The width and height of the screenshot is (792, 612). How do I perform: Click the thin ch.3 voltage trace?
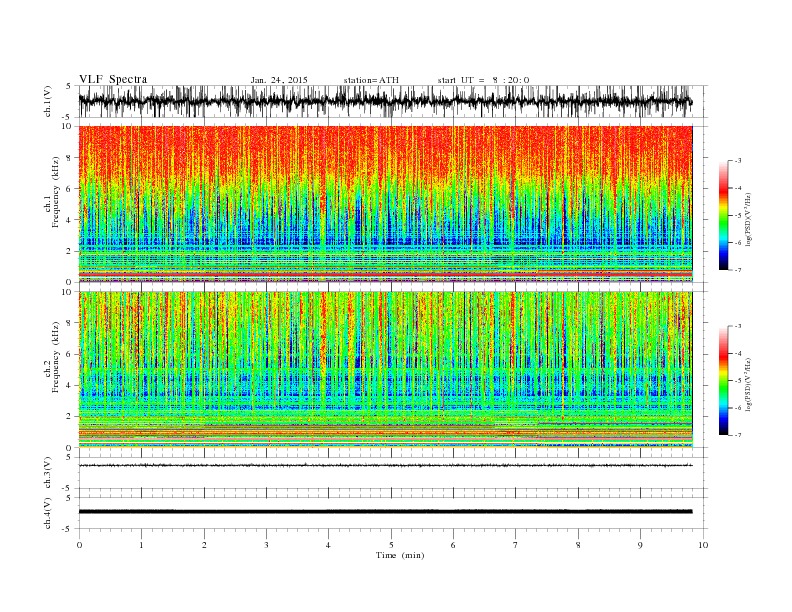point(385,465)
